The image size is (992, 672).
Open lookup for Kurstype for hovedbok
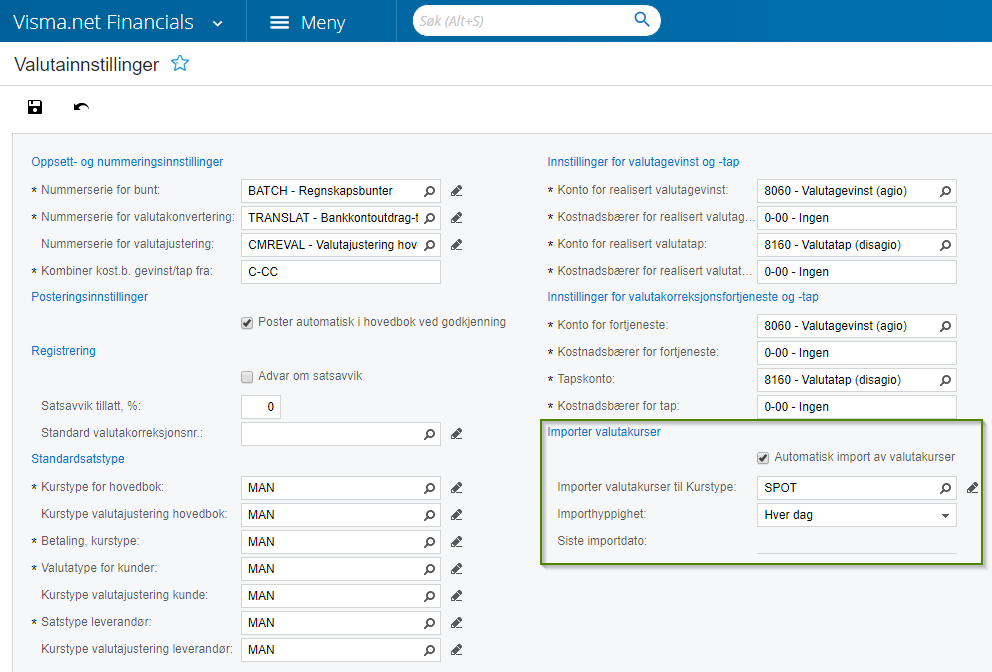point(430,487)
